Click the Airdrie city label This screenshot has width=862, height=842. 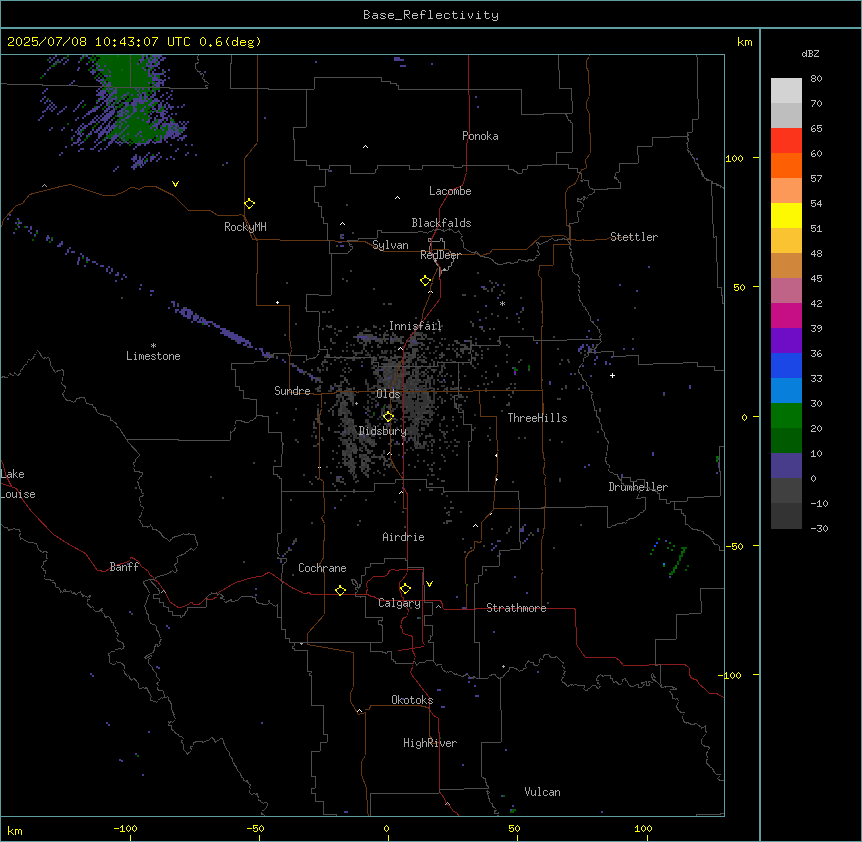pos(403,537)
